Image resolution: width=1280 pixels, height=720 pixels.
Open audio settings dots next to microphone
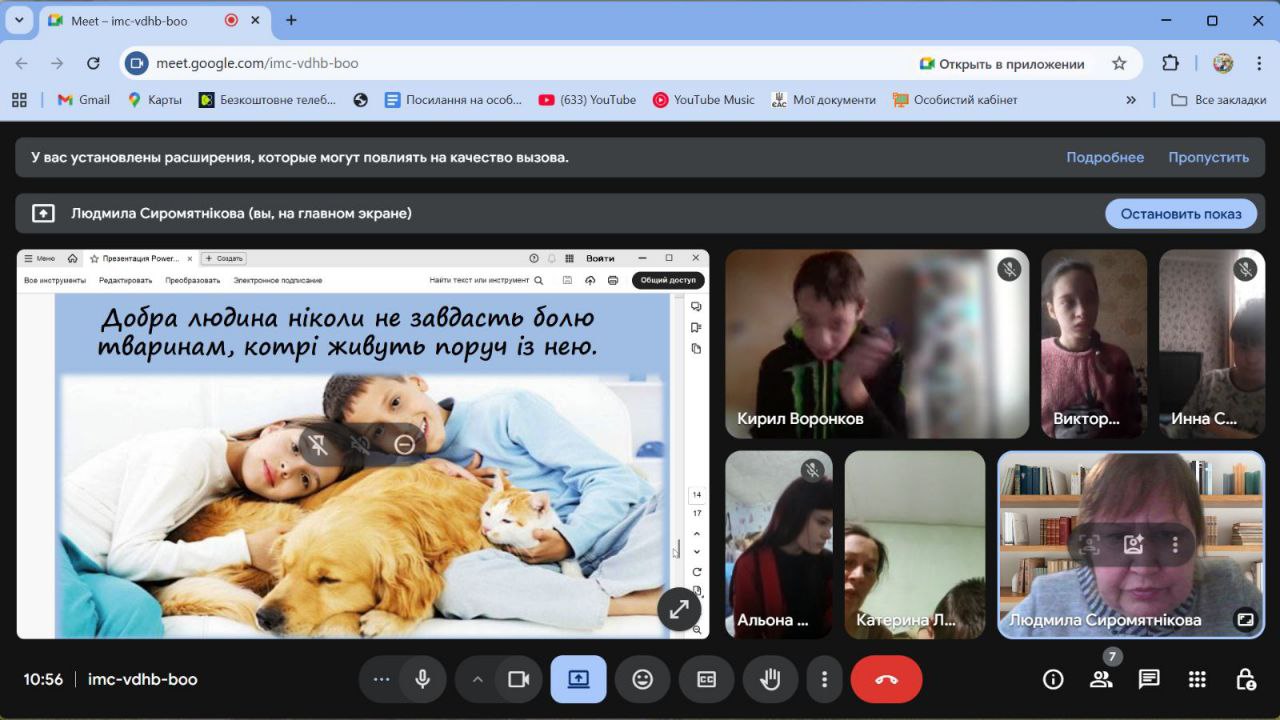381,679
